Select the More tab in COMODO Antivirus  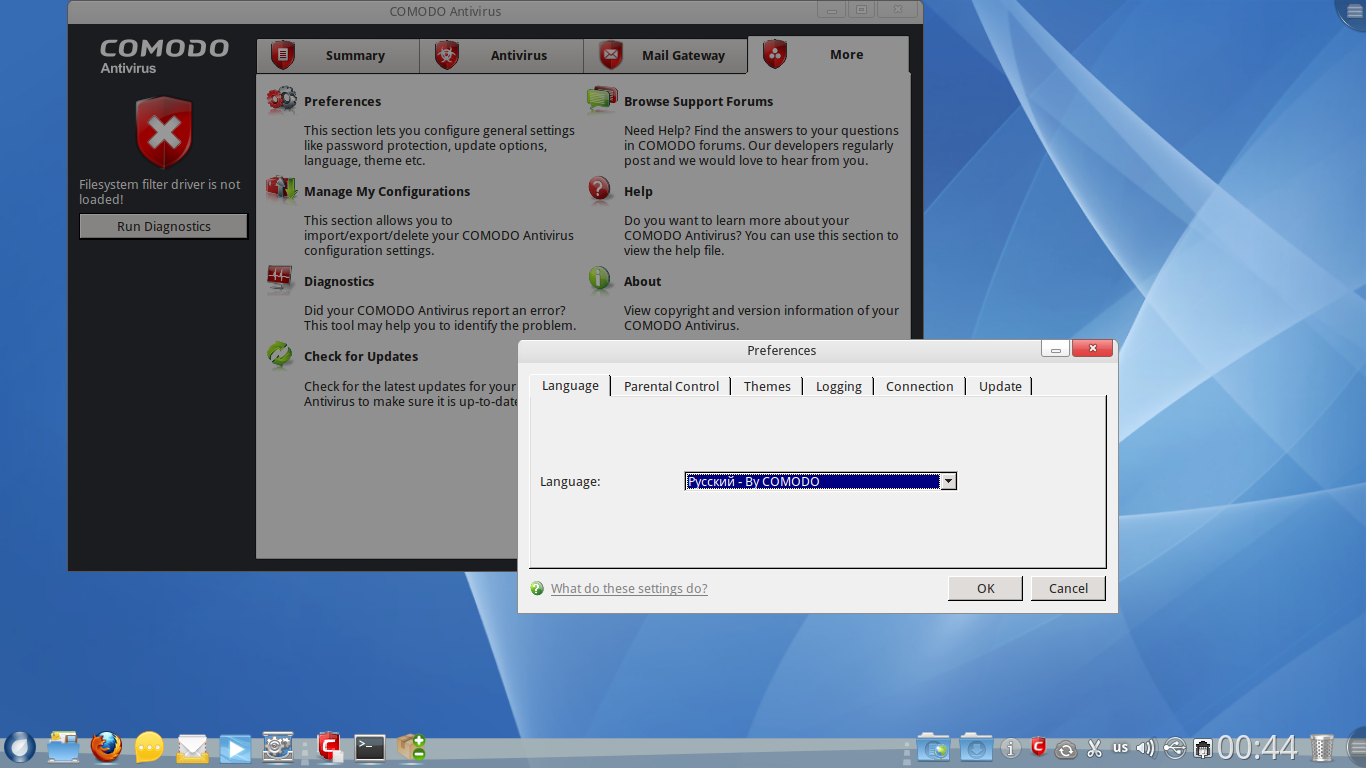(x=828, y=55)
